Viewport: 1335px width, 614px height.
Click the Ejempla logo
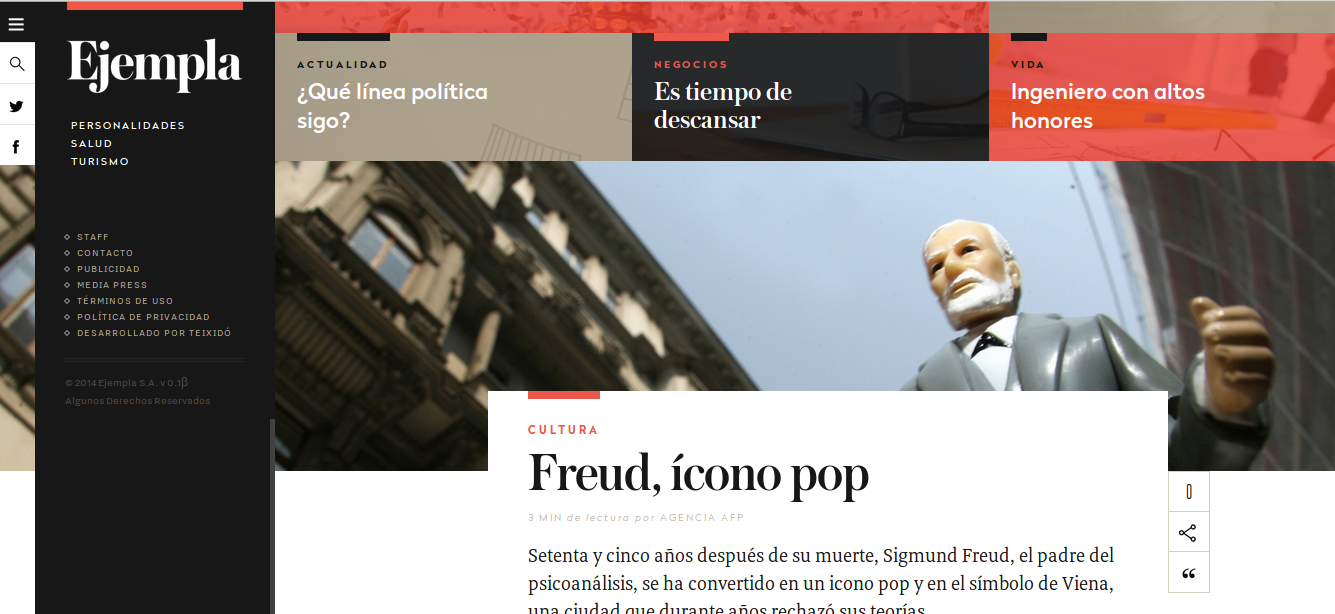[x=155, y=64]
